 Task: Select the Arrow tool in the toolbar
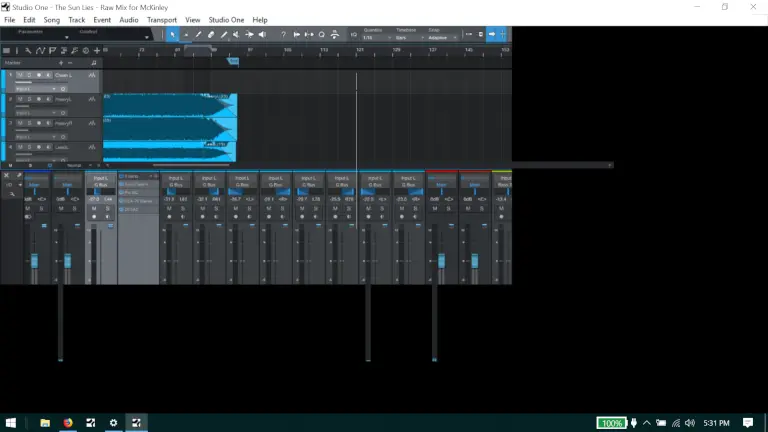[173, 35]
